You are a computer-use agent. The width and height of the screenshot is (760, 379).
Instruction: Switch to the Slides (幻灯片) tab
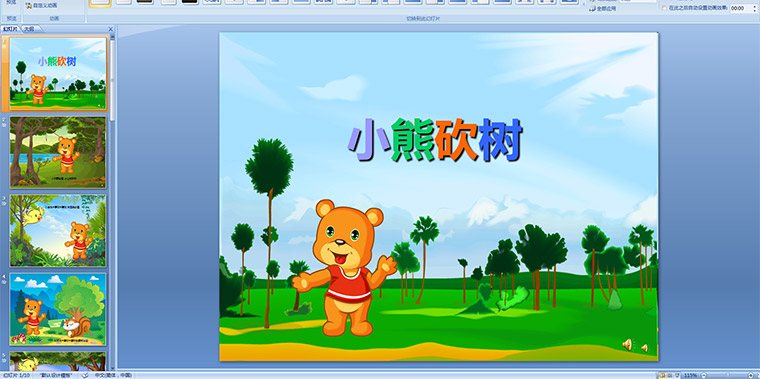pyautogui.click(x=10, y=29)
